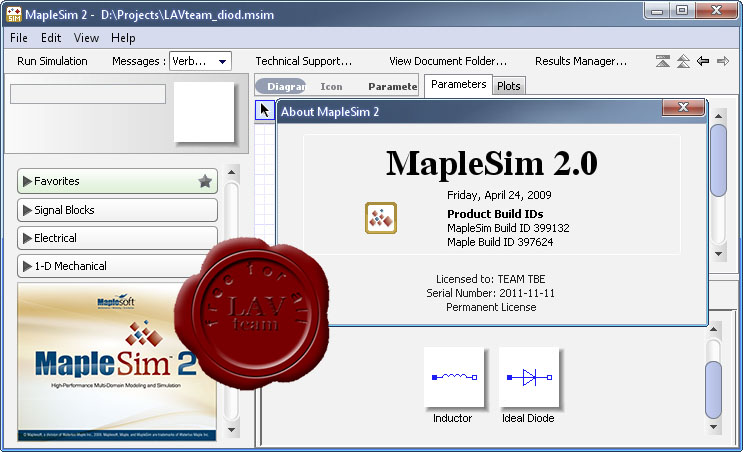The width and height of the screenshot is (743, 452).
Task: Click the white preview thumbnail box
Action: 204,112
